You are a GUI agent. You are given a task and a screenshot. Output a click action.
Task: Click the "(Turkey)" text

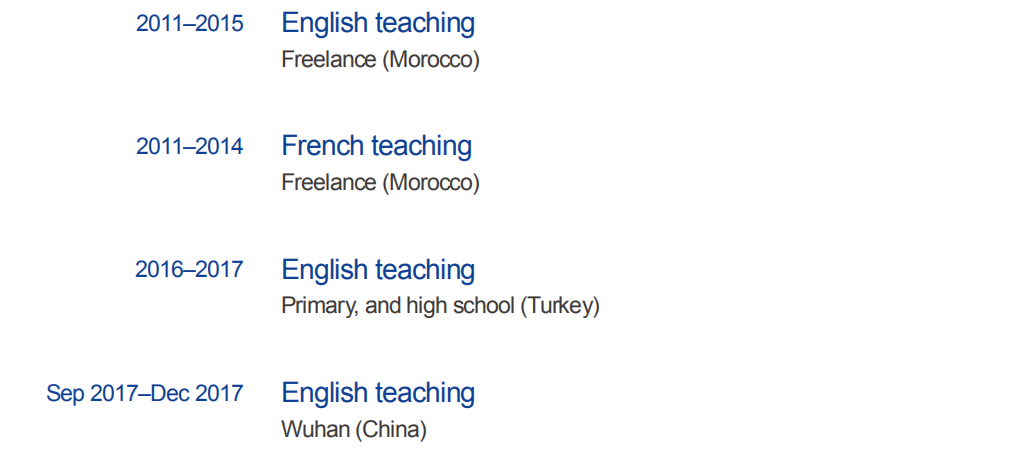tap(560, 306)
